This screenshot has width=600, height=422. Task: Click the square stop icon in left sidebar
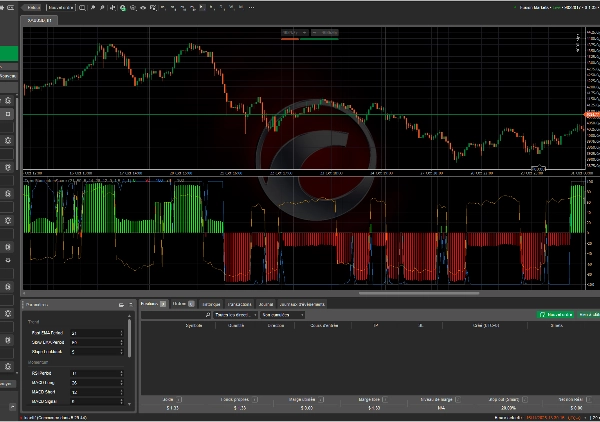pos(7,114)
